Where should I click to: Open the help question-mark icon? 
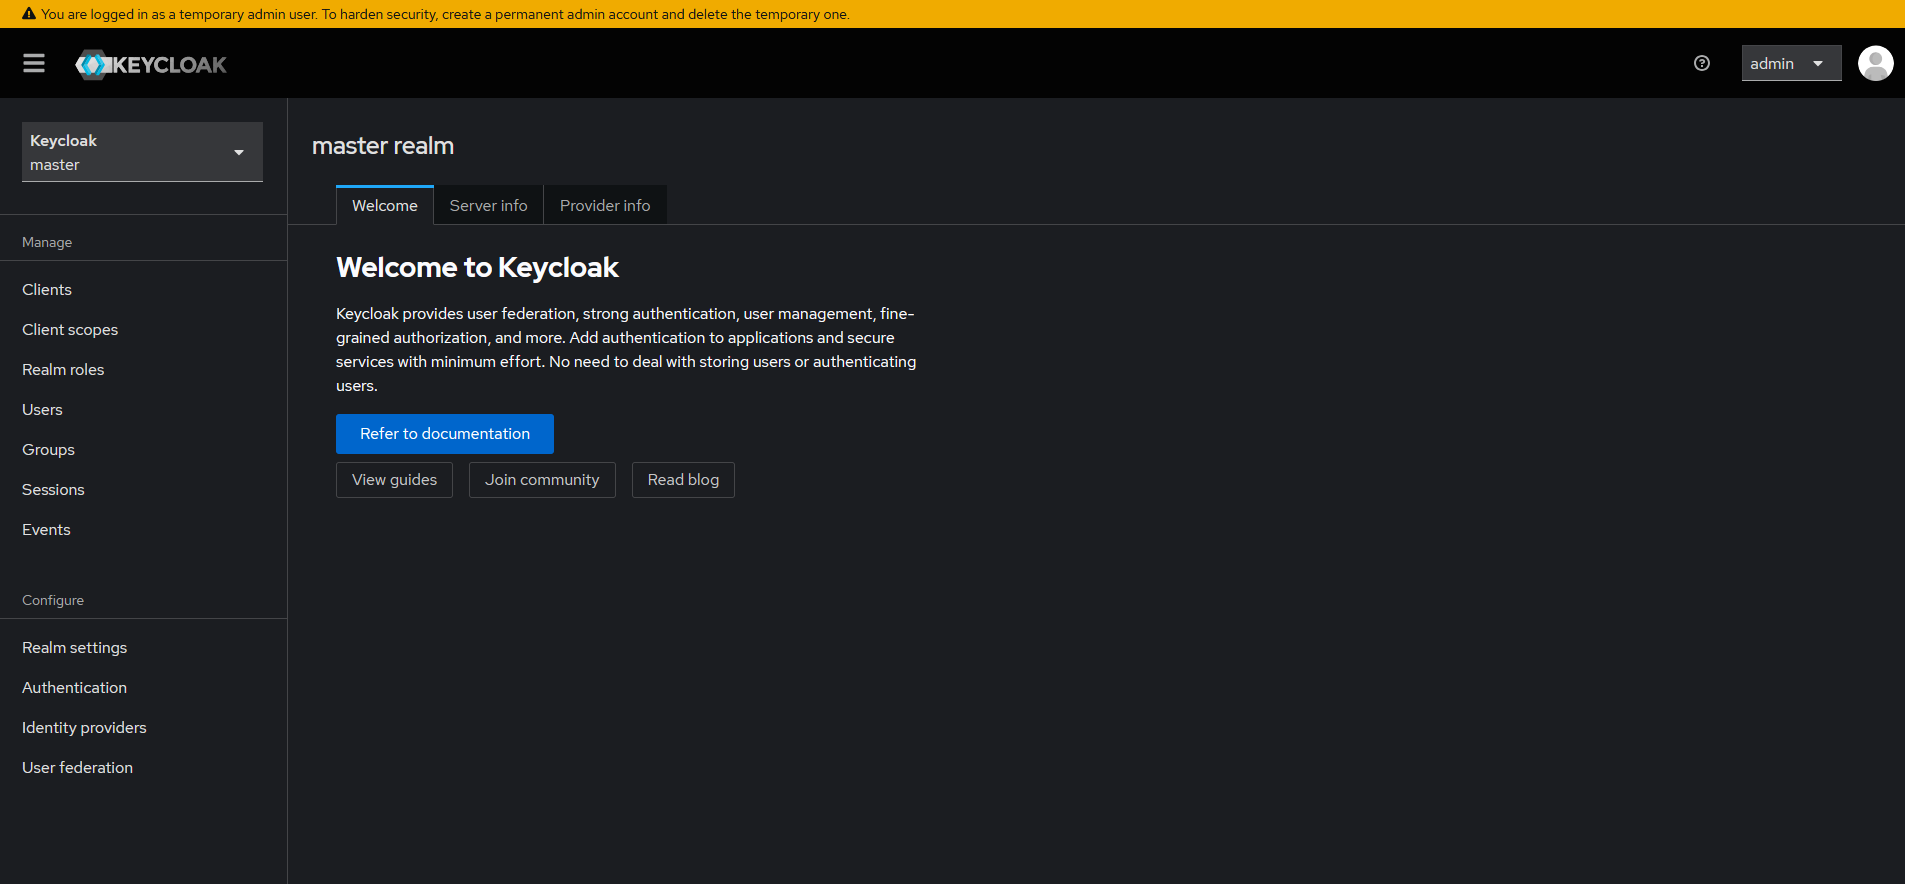1702,63
